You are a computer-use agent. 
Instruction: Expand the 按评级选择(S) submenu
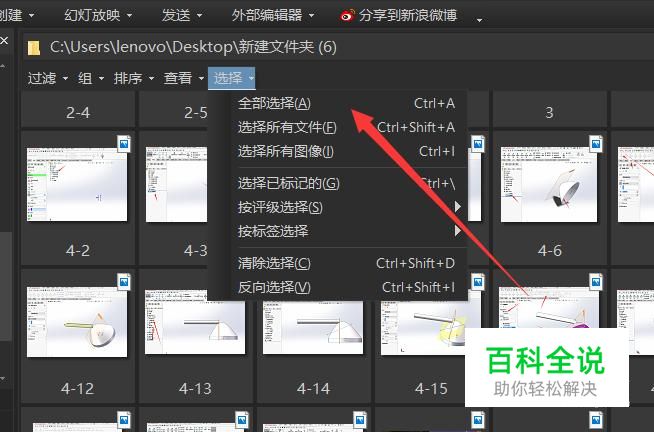[x=347, y=207]
